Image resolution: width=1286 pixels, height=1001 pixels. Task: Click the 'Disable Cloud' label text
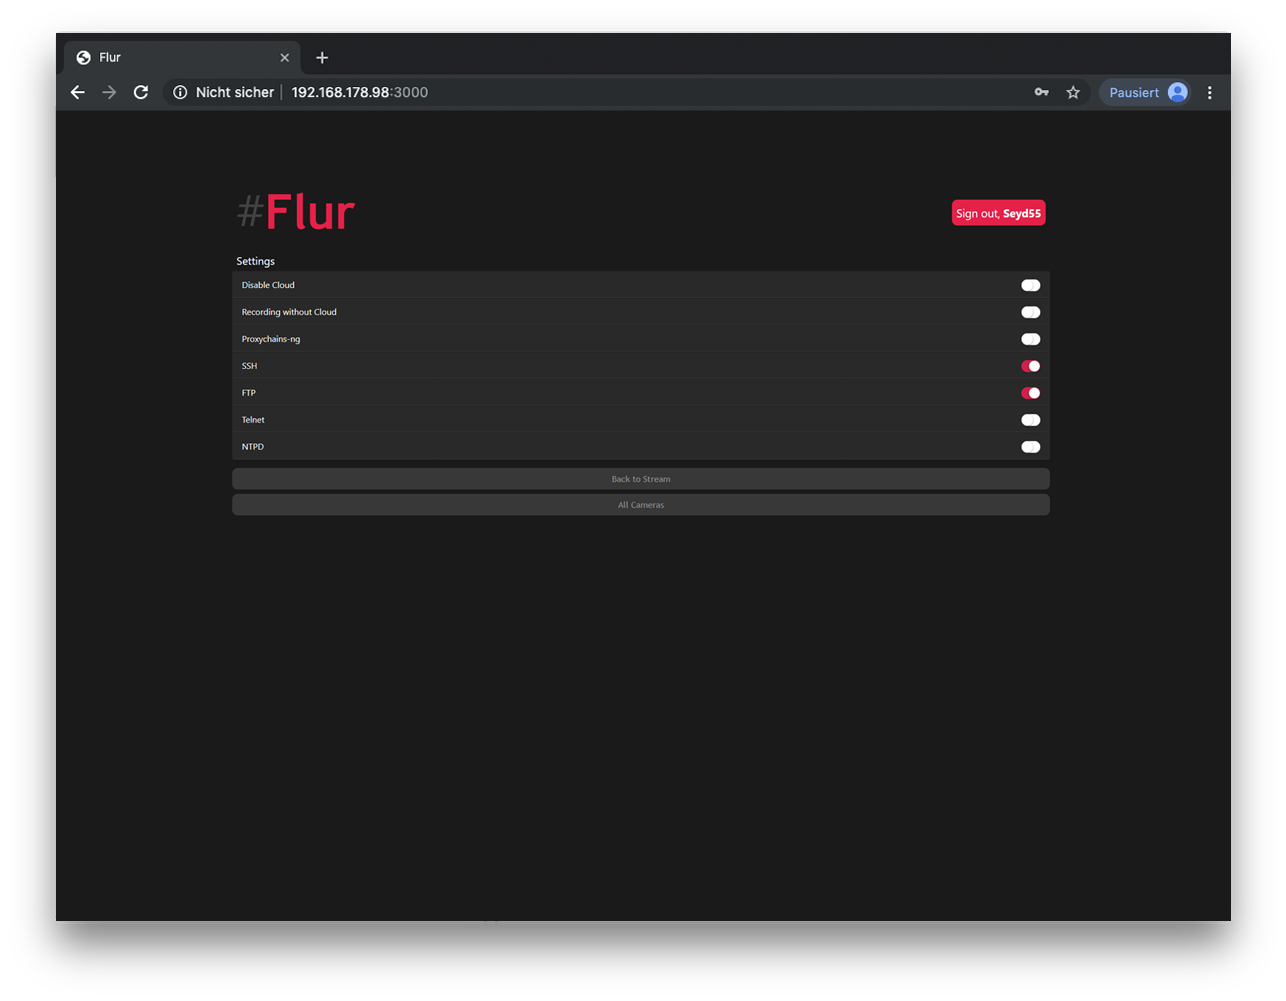point(268,285)
